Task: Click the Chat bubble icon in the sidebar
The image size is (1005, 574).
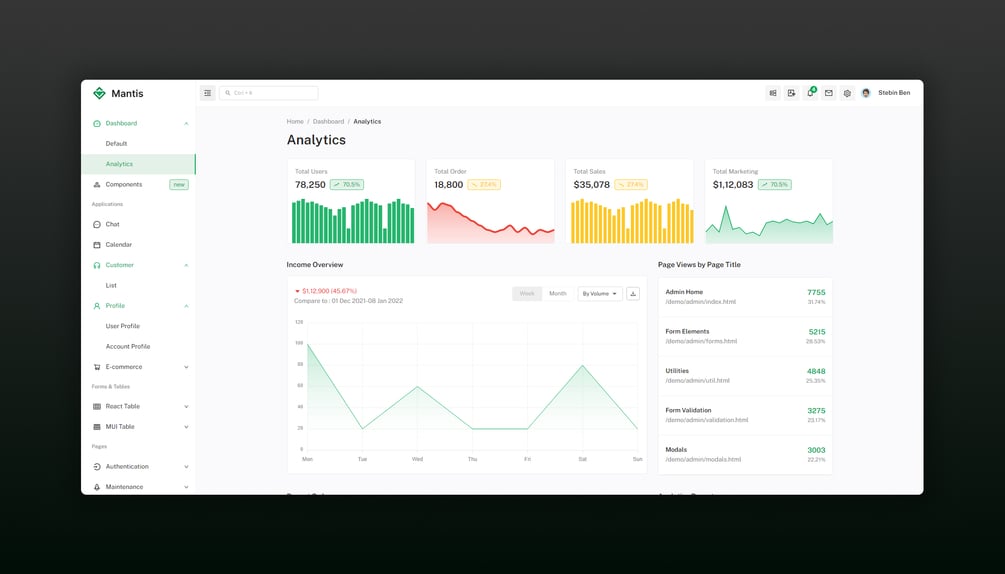Action: click(x=97, y=224)
